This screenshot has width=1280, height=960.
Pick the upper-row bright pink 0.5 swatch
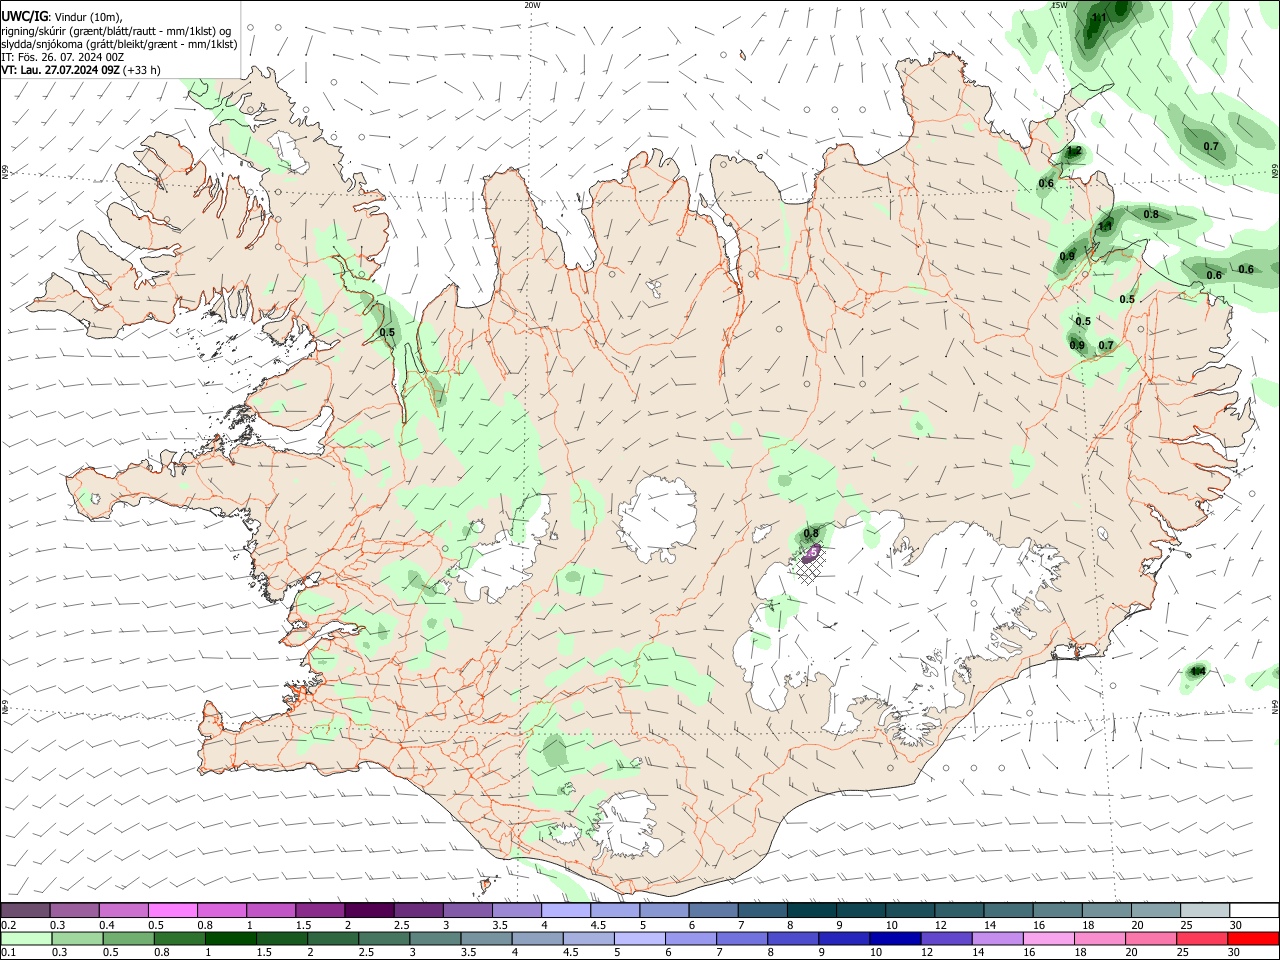172,911
